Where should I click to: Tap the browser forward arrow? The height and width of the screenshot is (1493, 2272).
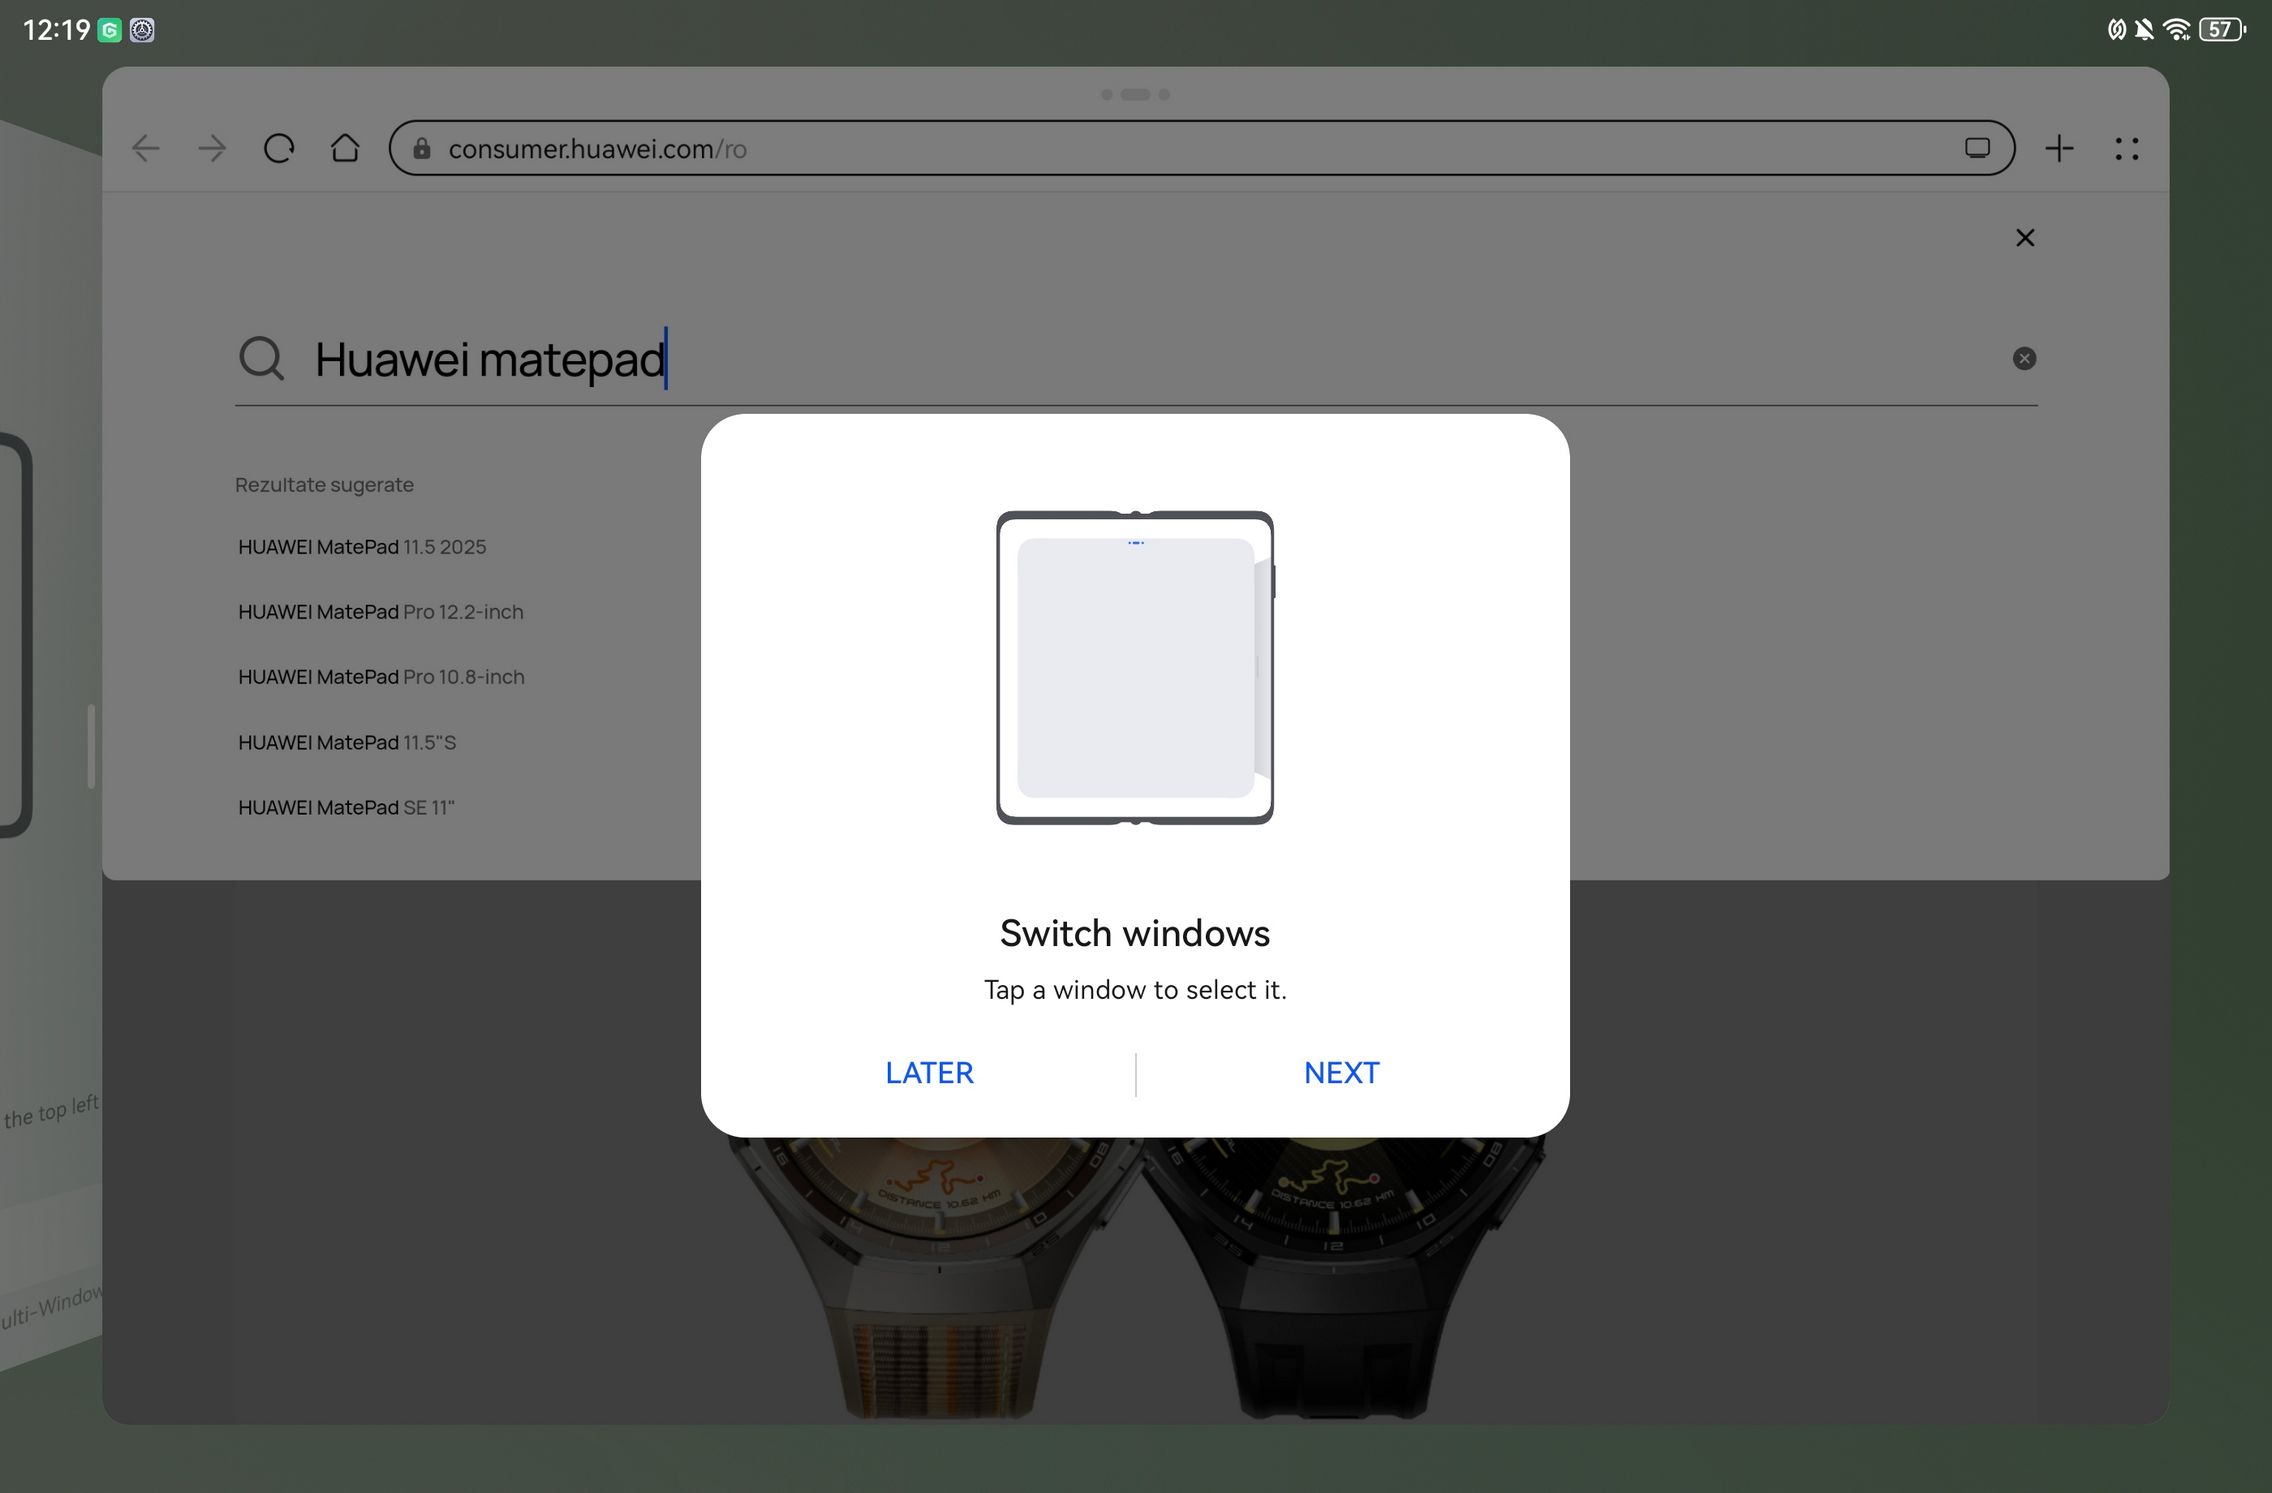212,149
